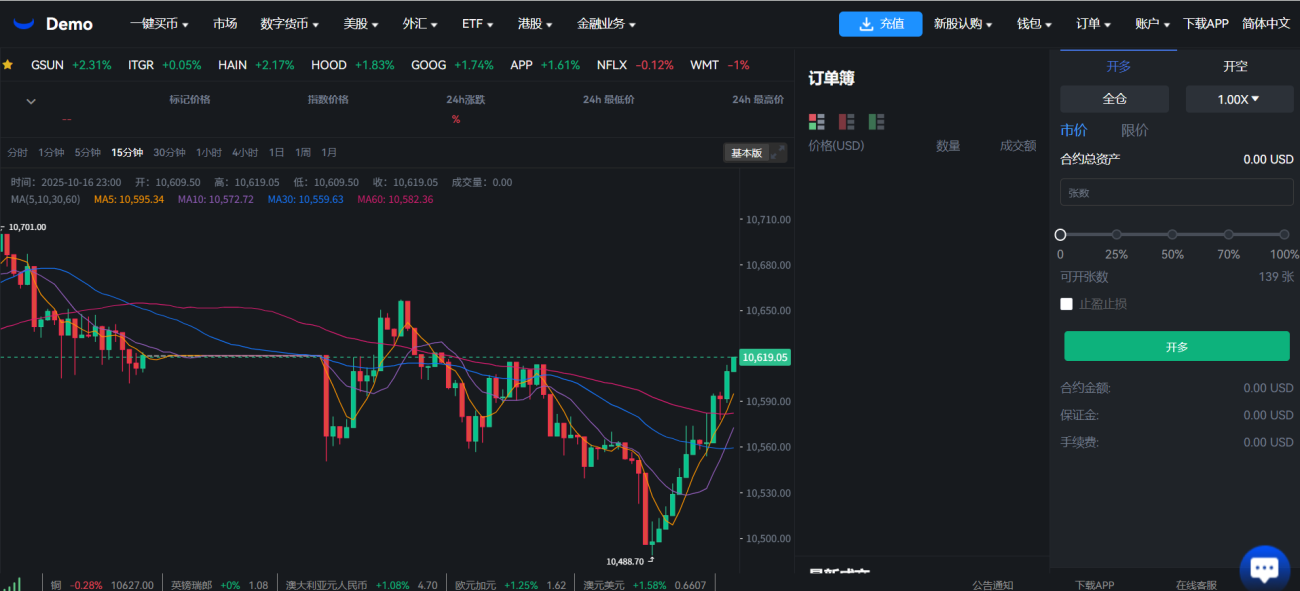
Task: Click the yellow favorites star icon
Action: click(x=8, y=65)
